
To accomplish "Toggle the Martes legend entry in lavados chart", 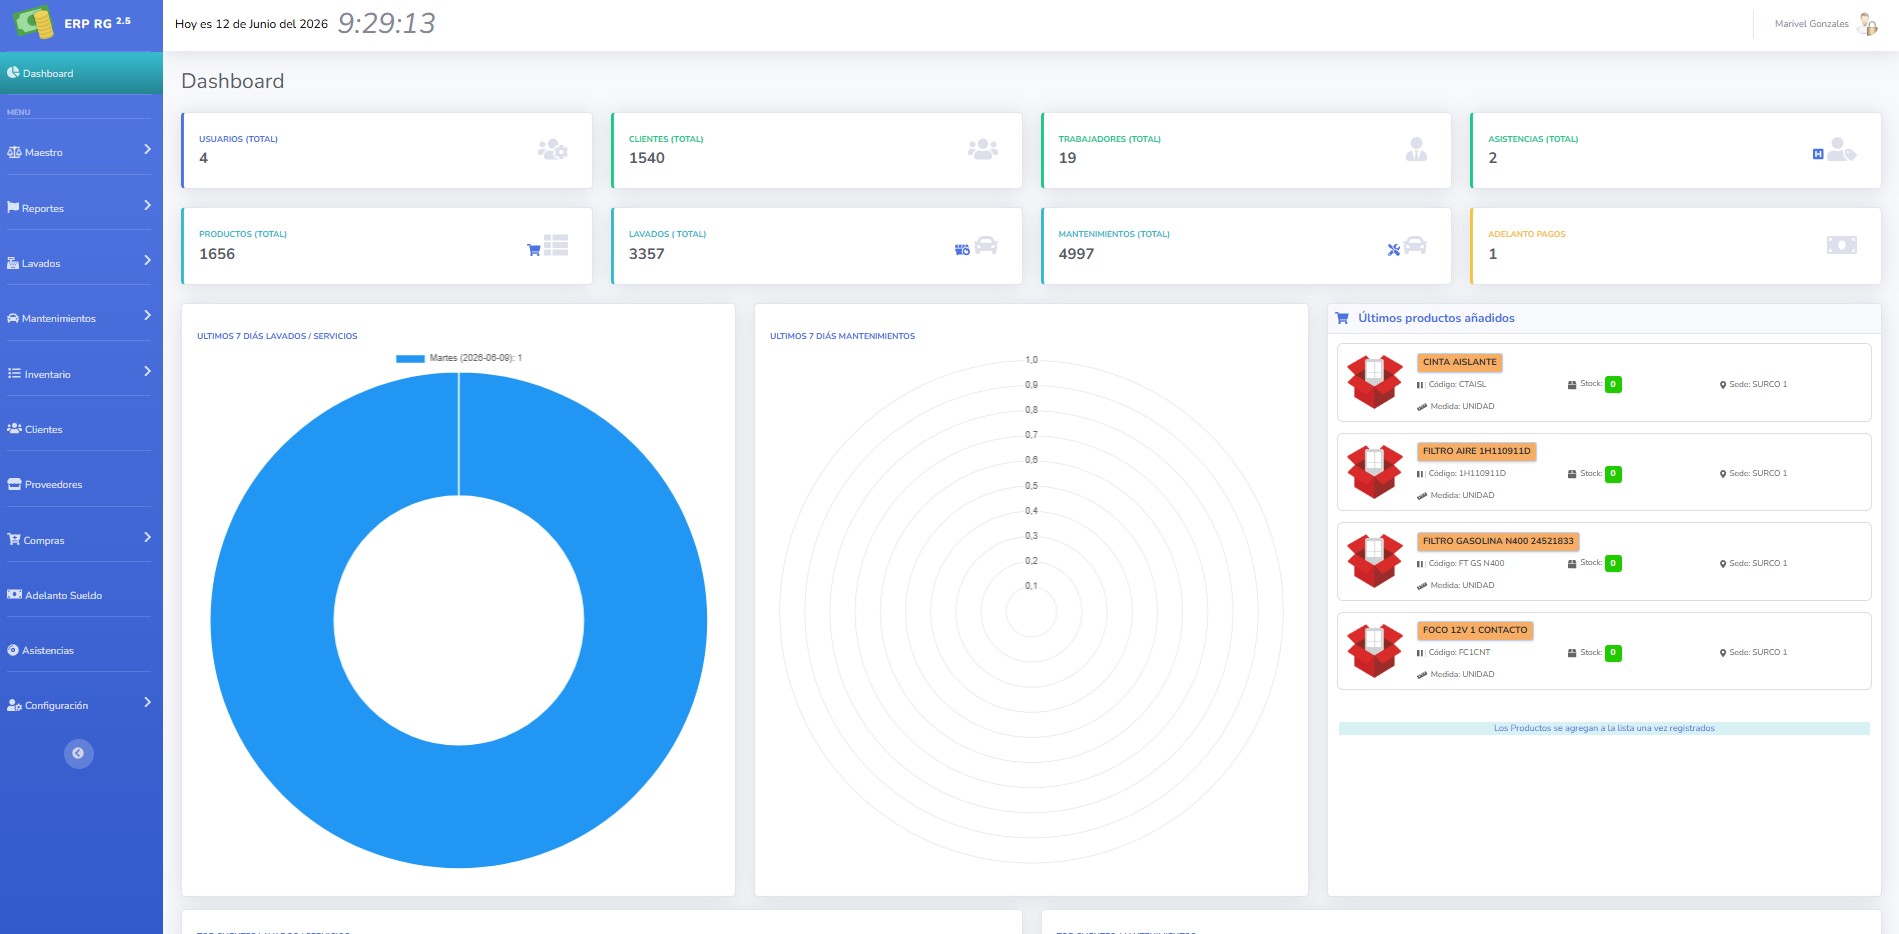I will (459, 358).
